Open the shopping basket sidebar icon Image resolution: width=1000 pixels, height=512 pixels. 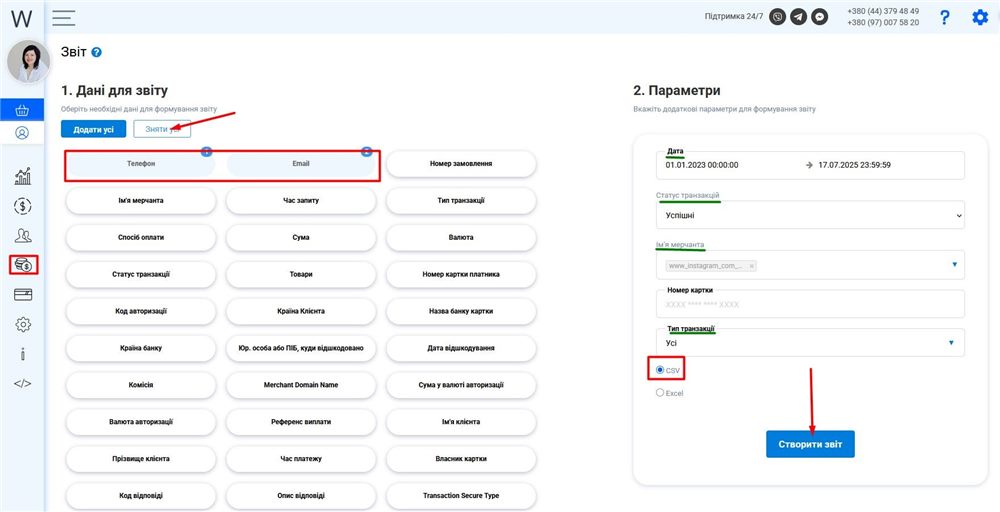(x=22, y=110)
